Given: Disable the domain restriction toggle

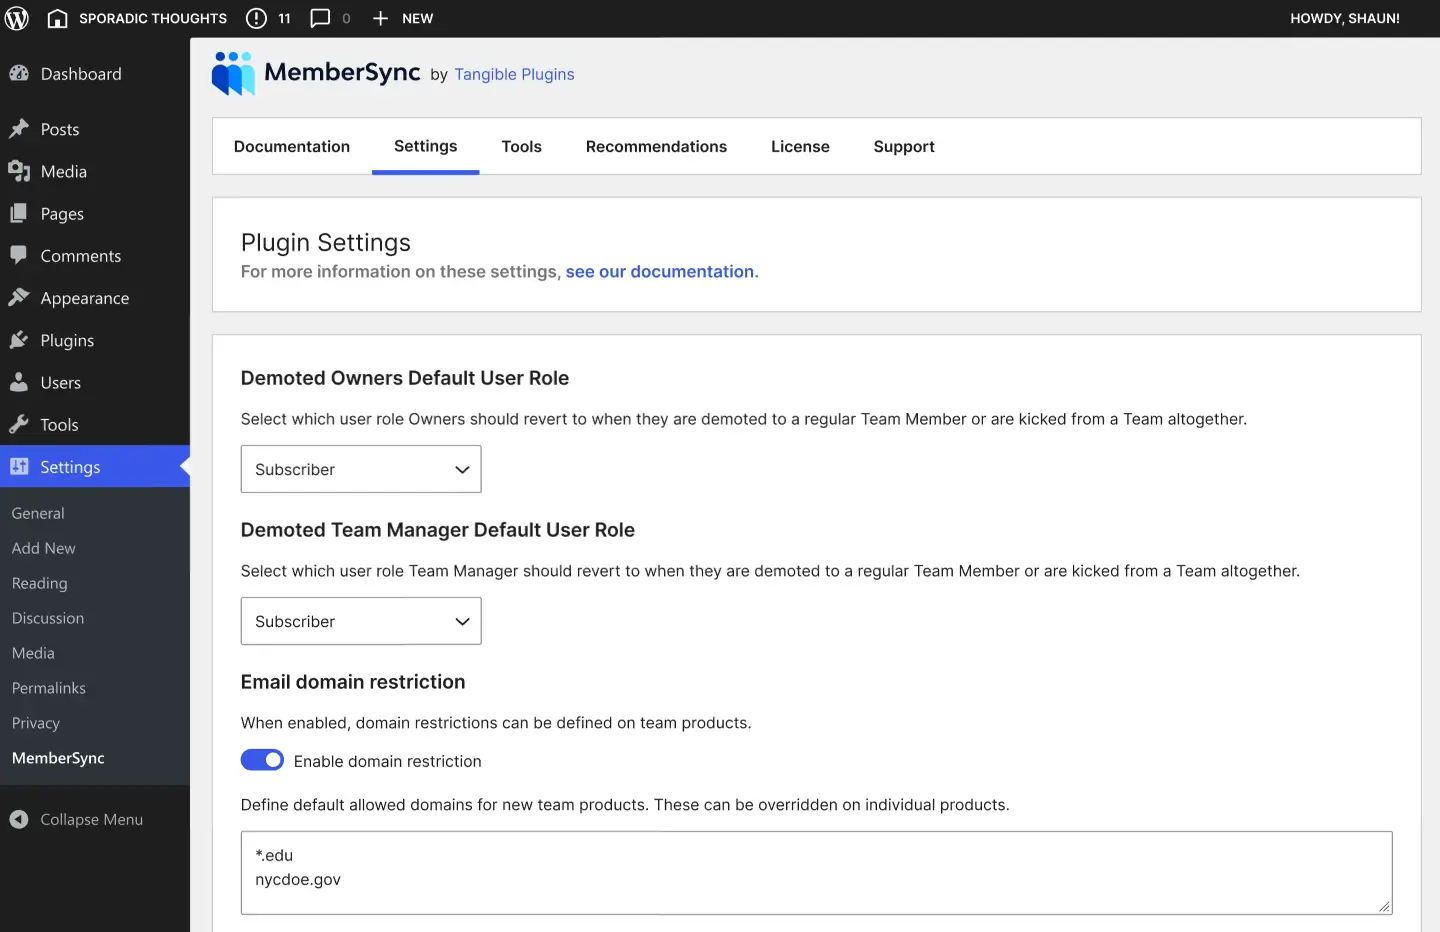Looking at the screenshot, I should point(262,760).
